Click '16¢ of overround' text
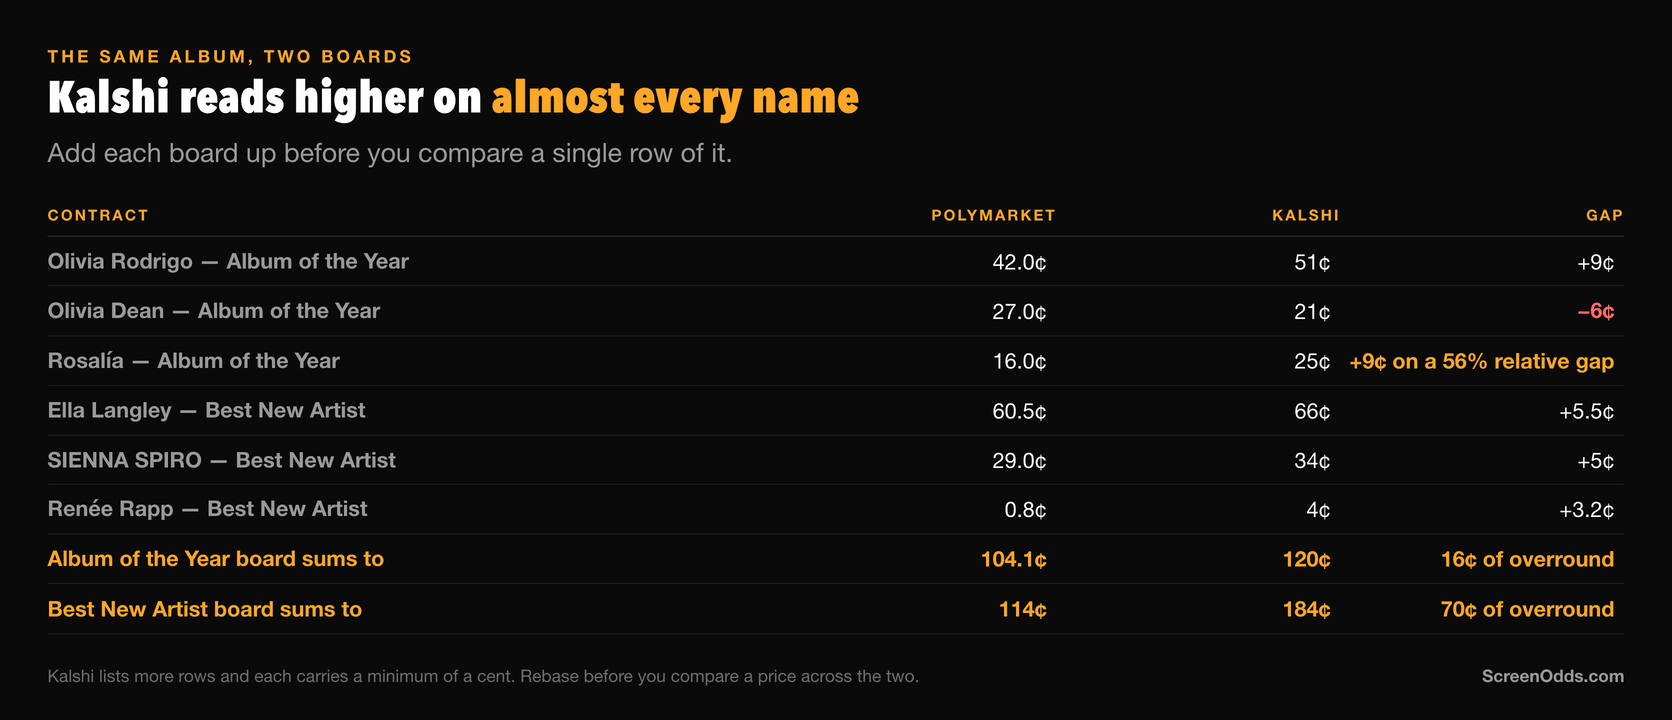This screenshot has height=720, width=1672. pos(1527,559)
